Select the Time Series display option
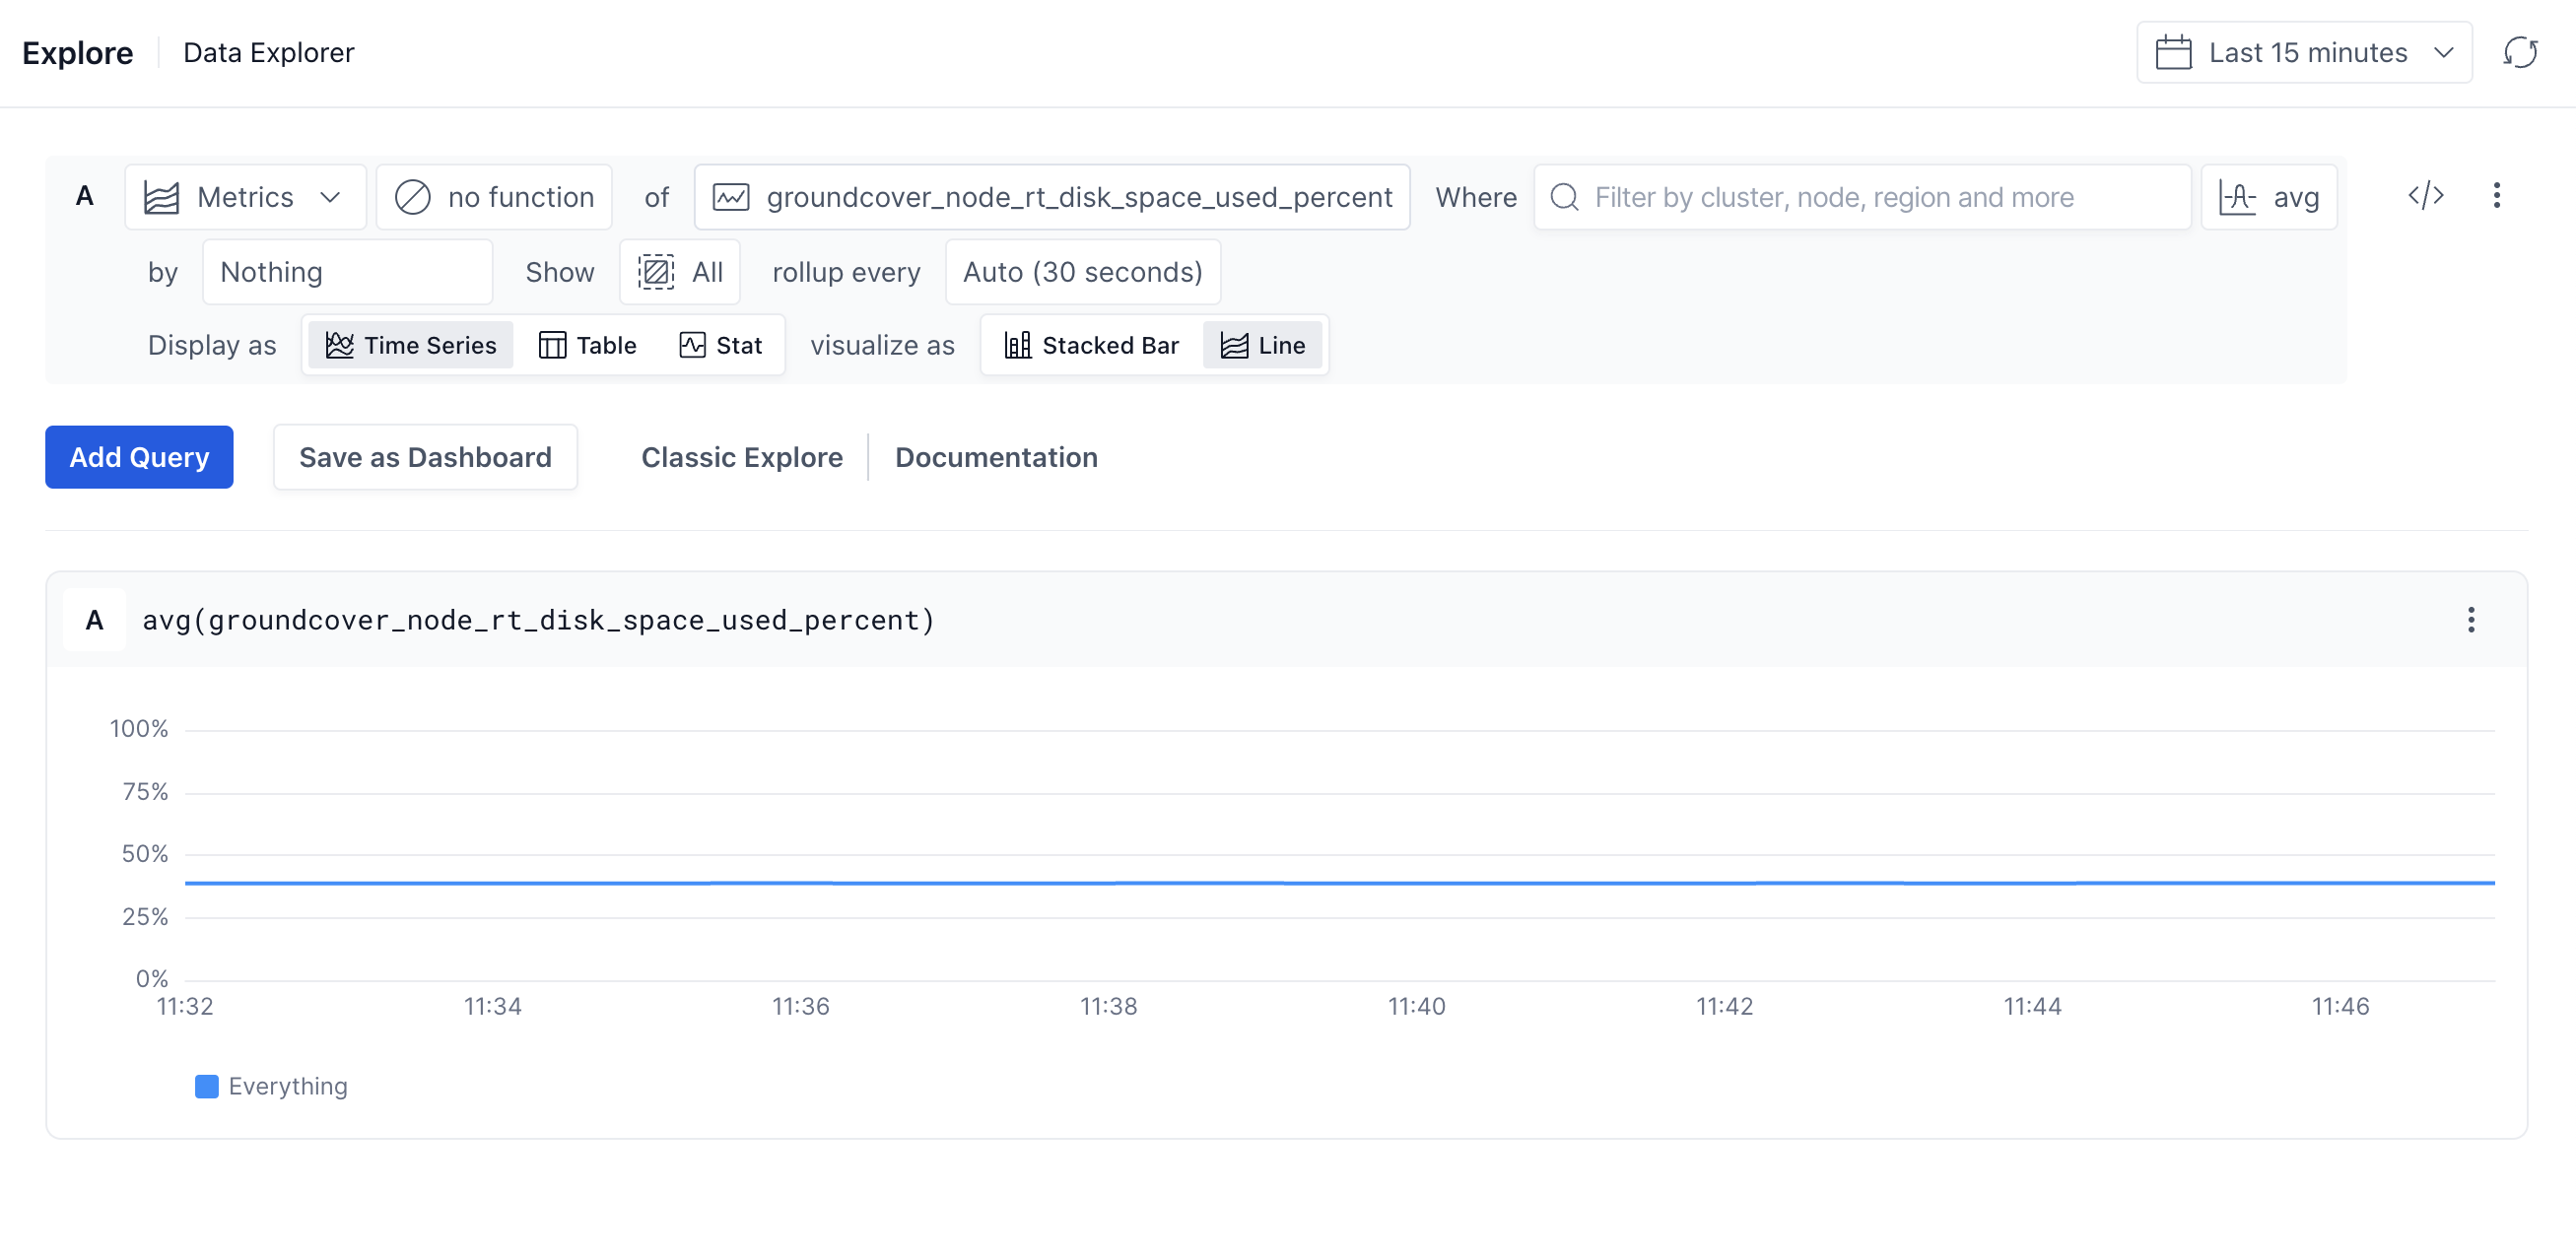This screenshot has height=1259, width=2576. pyautogui.click(x=411, y=345)
